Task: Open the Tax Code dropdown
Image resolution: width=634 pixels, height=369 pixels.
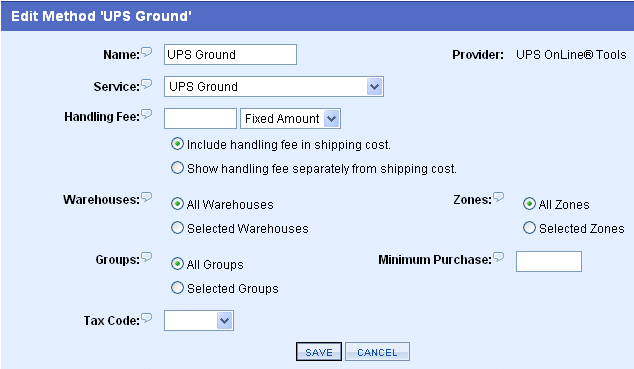Action: [199, 321]
